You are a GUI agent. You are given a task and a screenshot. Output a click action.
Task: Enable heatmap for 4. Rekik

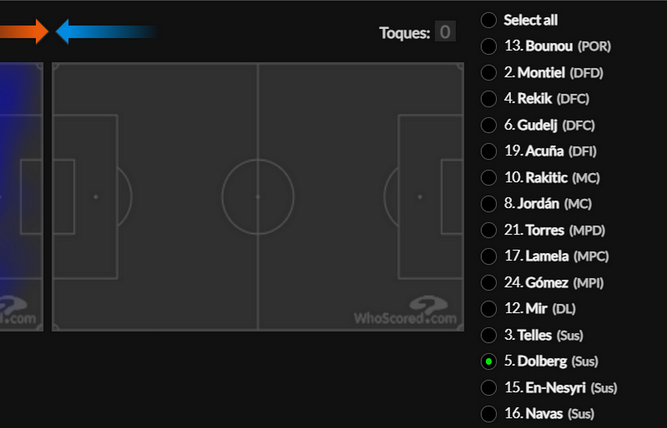[489, 99]
